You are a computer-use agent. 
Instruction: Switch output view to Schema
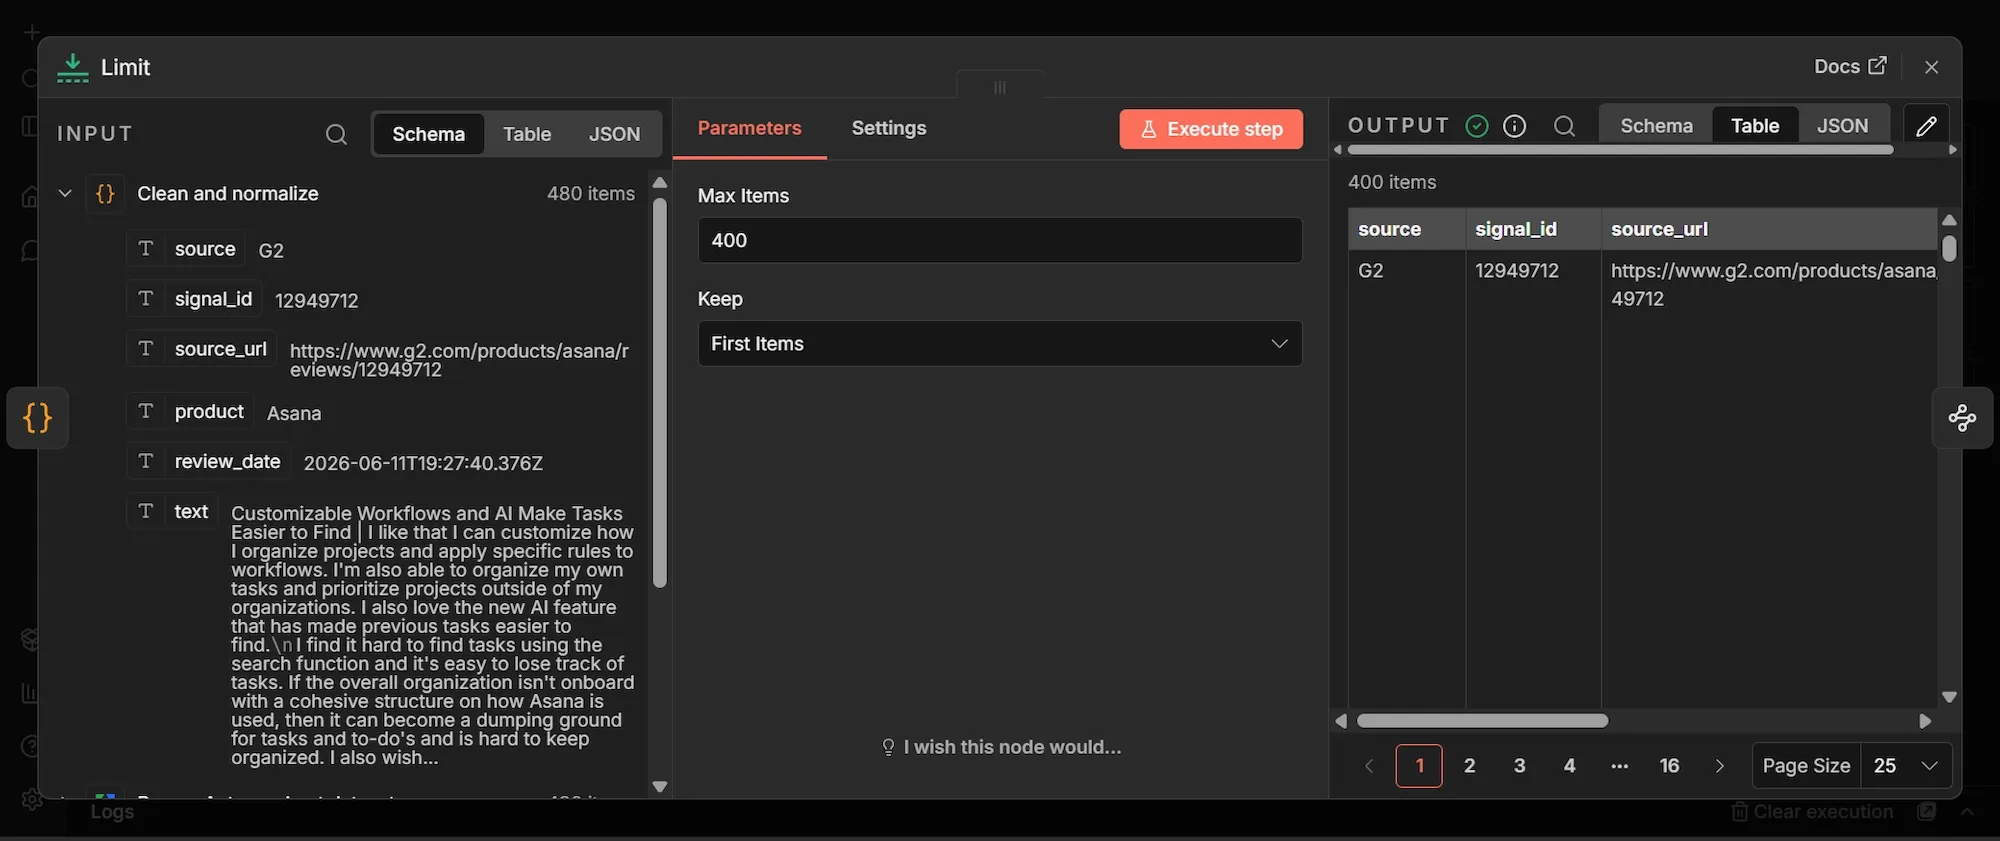[1656, 126]
